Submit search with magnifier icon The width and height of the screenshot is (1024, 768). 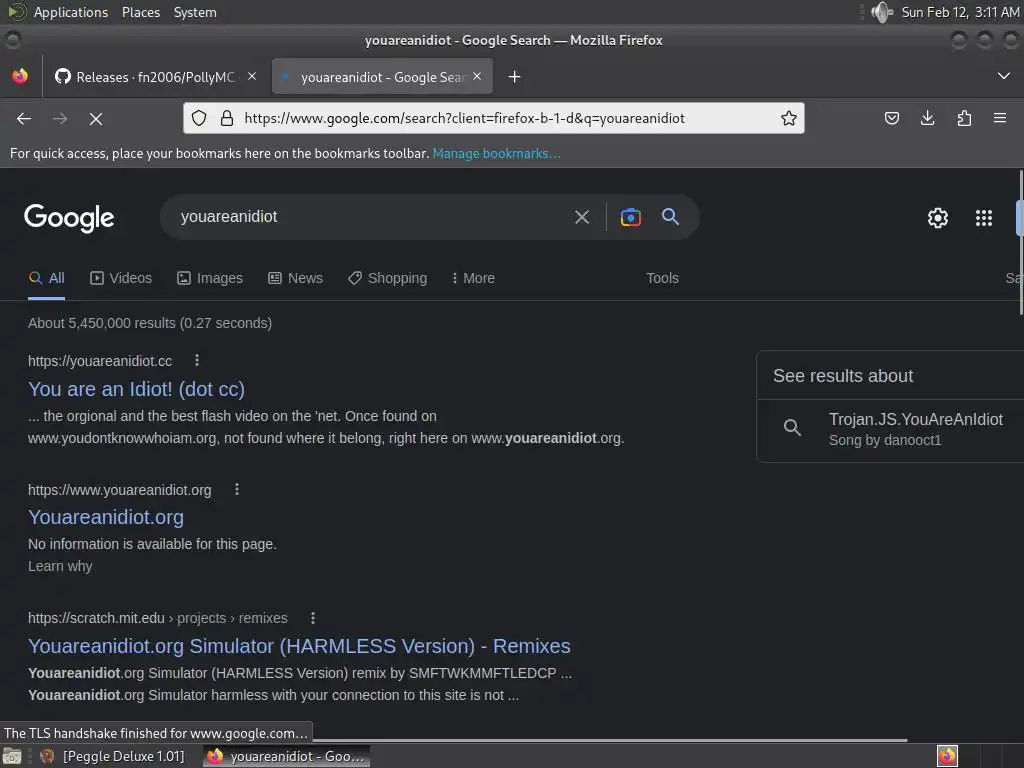click(x=671, y=217)
